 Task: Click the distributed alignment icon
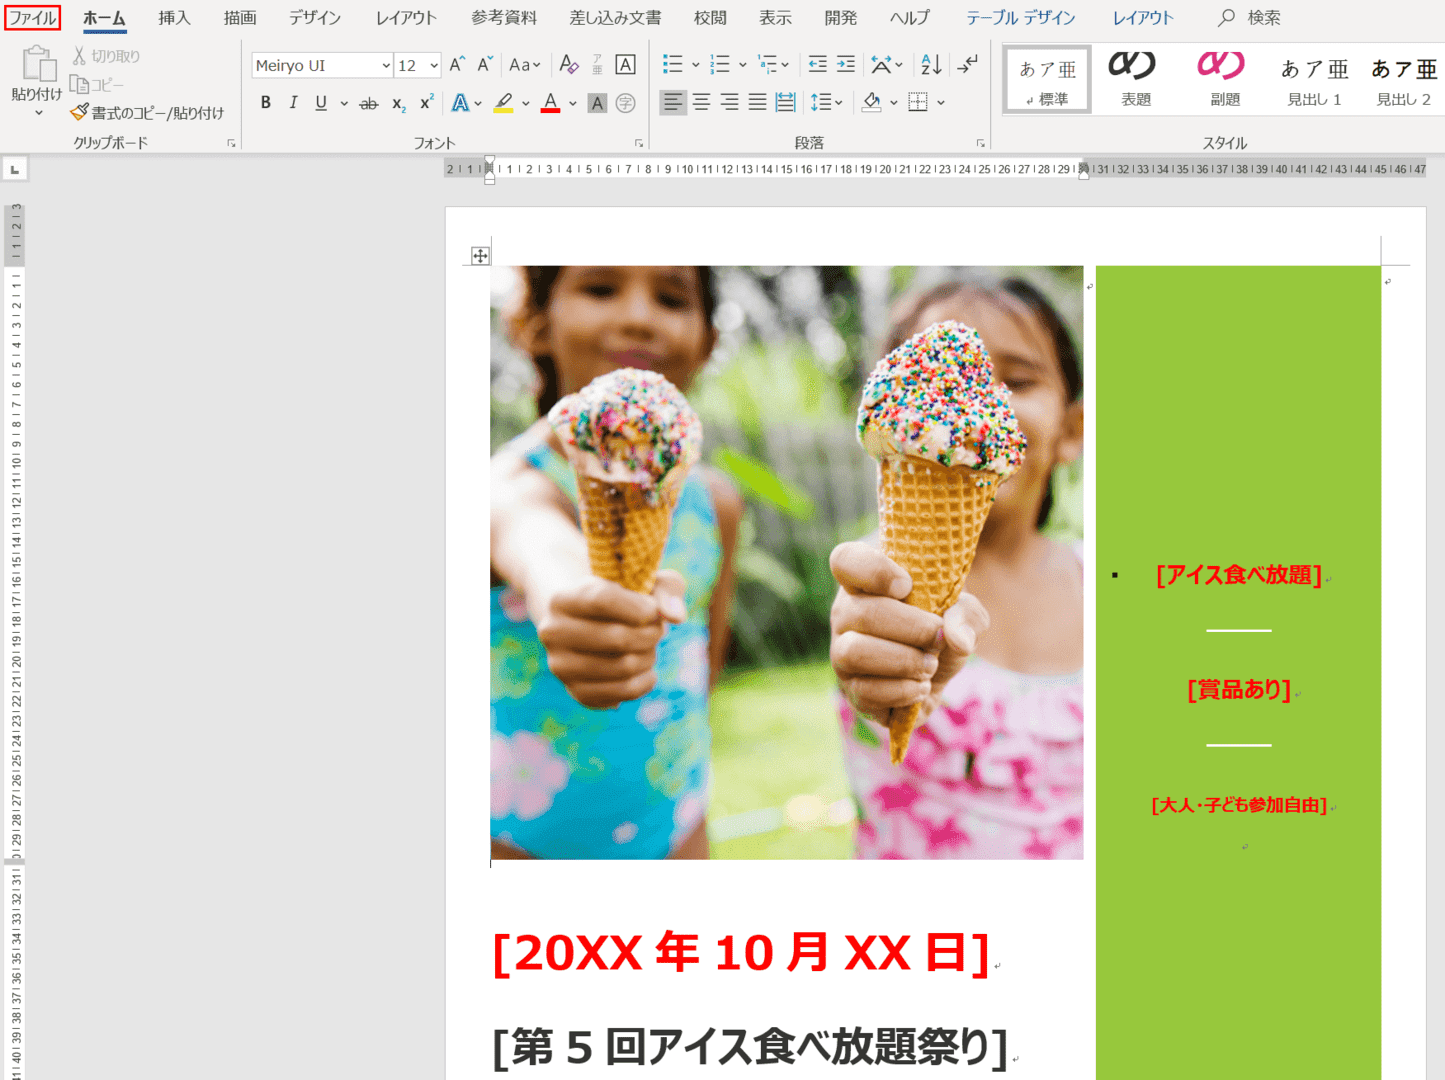coord(786,102)
